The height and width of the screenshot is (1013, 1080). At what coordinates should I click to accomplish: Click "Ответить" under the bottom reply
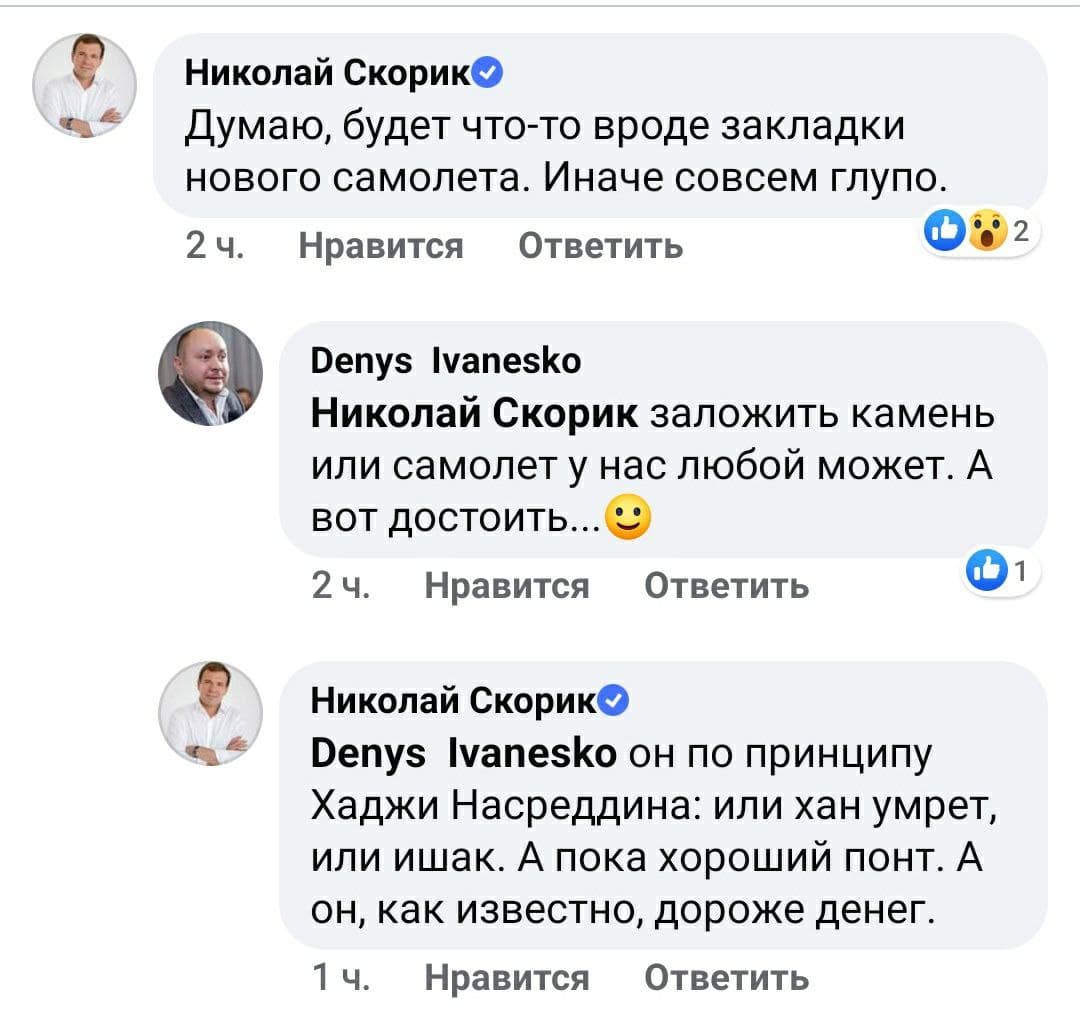point(726,976)
